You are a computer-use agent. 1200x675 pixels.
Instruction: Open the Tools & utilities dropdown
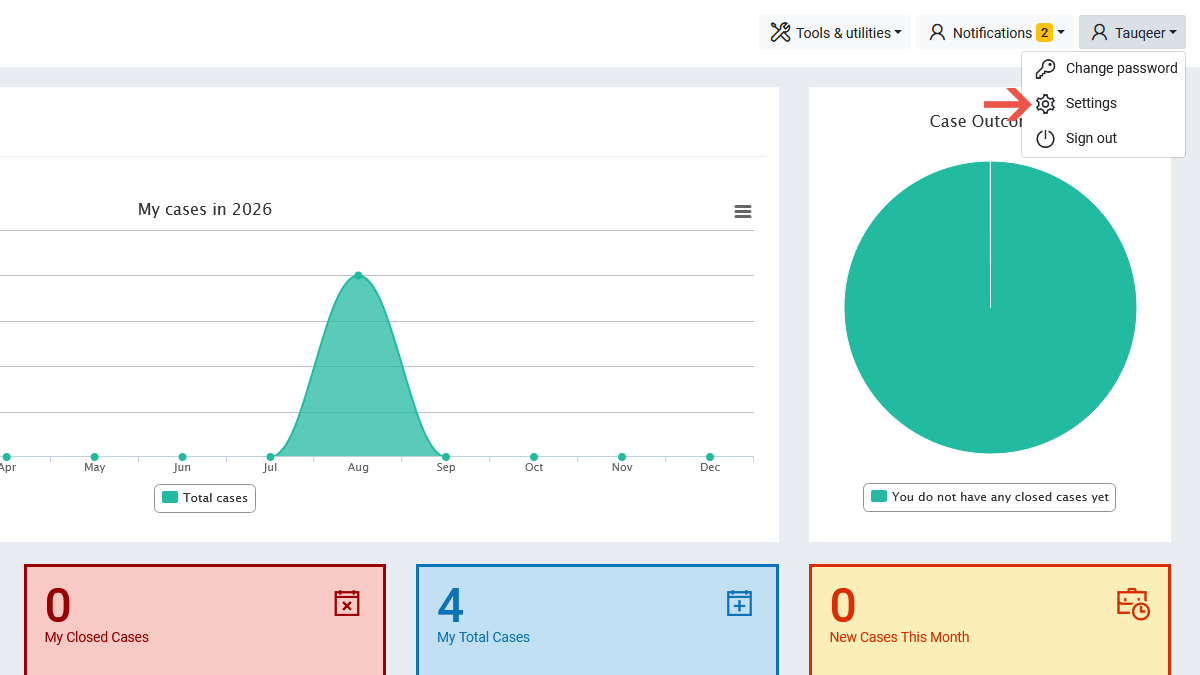[x=835, y=32]
